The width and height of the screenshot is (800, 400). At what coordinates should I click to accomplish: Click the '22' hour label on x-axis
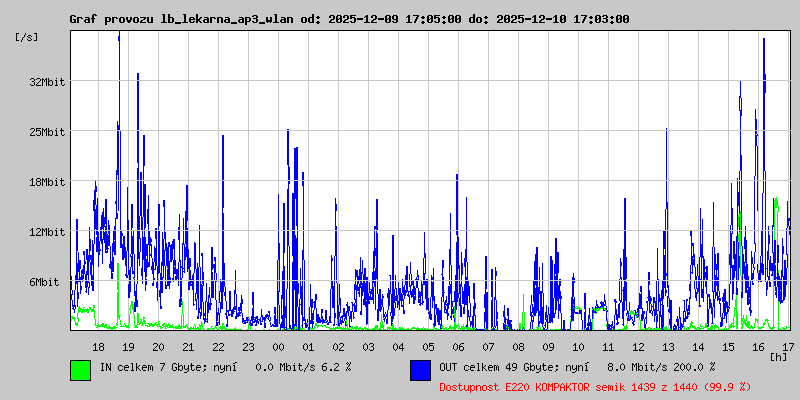(218, 347)
